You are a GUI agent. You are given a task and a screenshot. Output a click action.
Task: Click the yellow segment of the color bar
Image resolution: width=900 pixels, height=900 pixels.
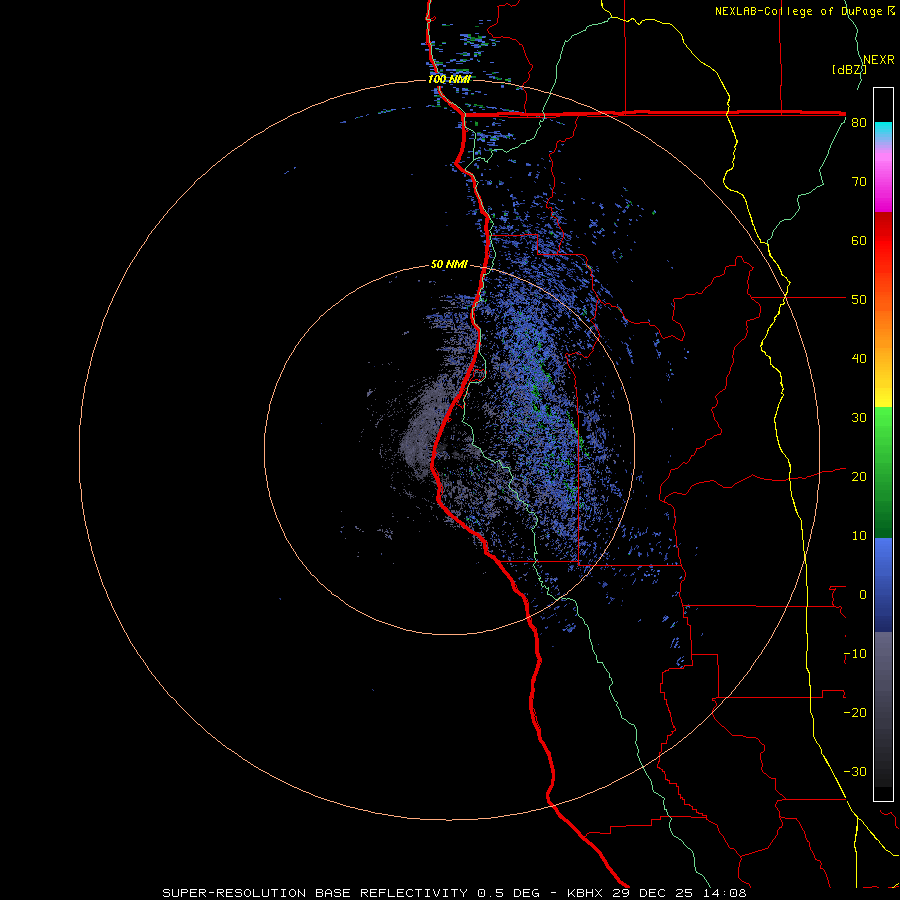coord(883,389)
